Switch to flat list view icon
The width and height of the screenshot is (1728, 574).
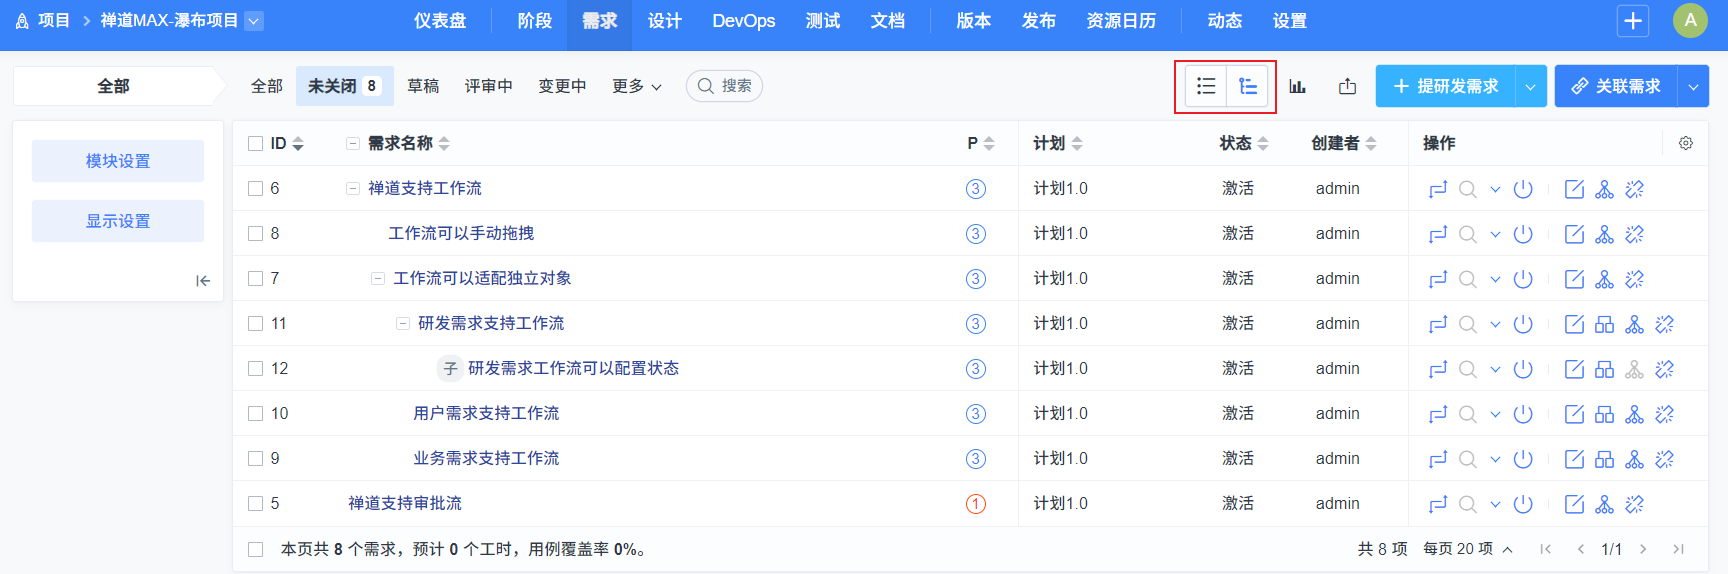point(1206,86)
